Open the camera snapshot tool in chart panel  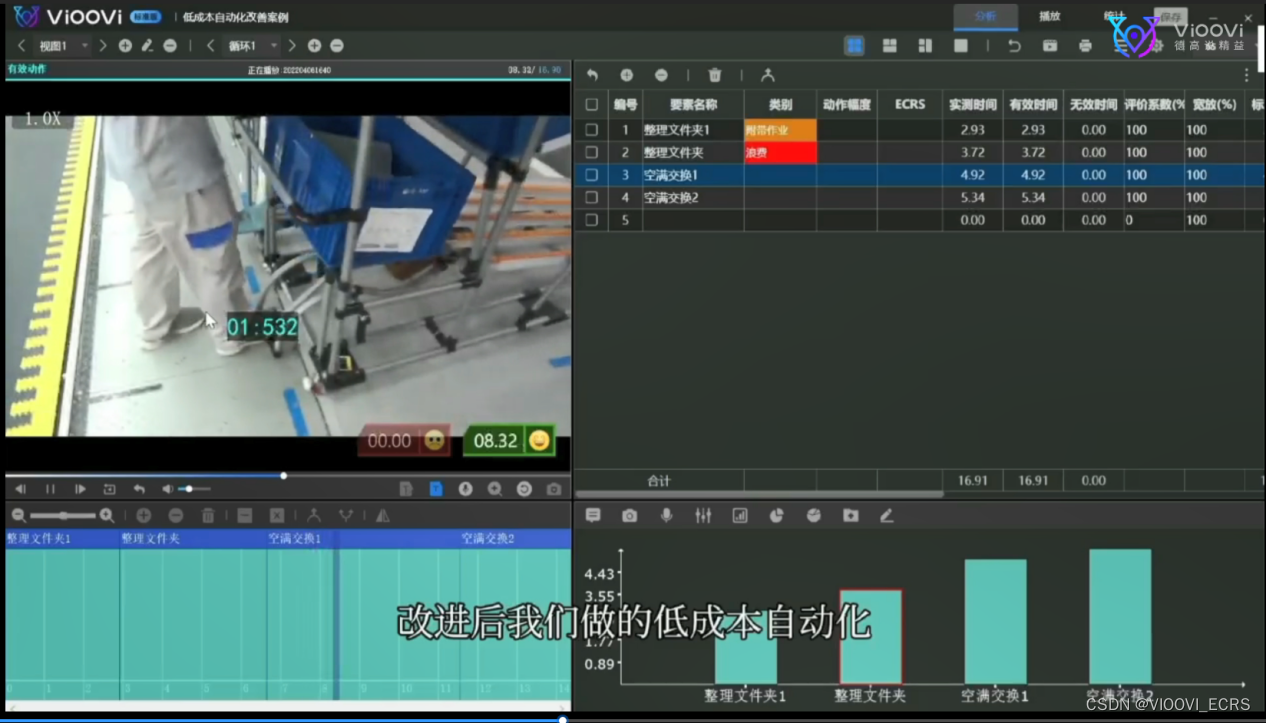coord(629,515)
